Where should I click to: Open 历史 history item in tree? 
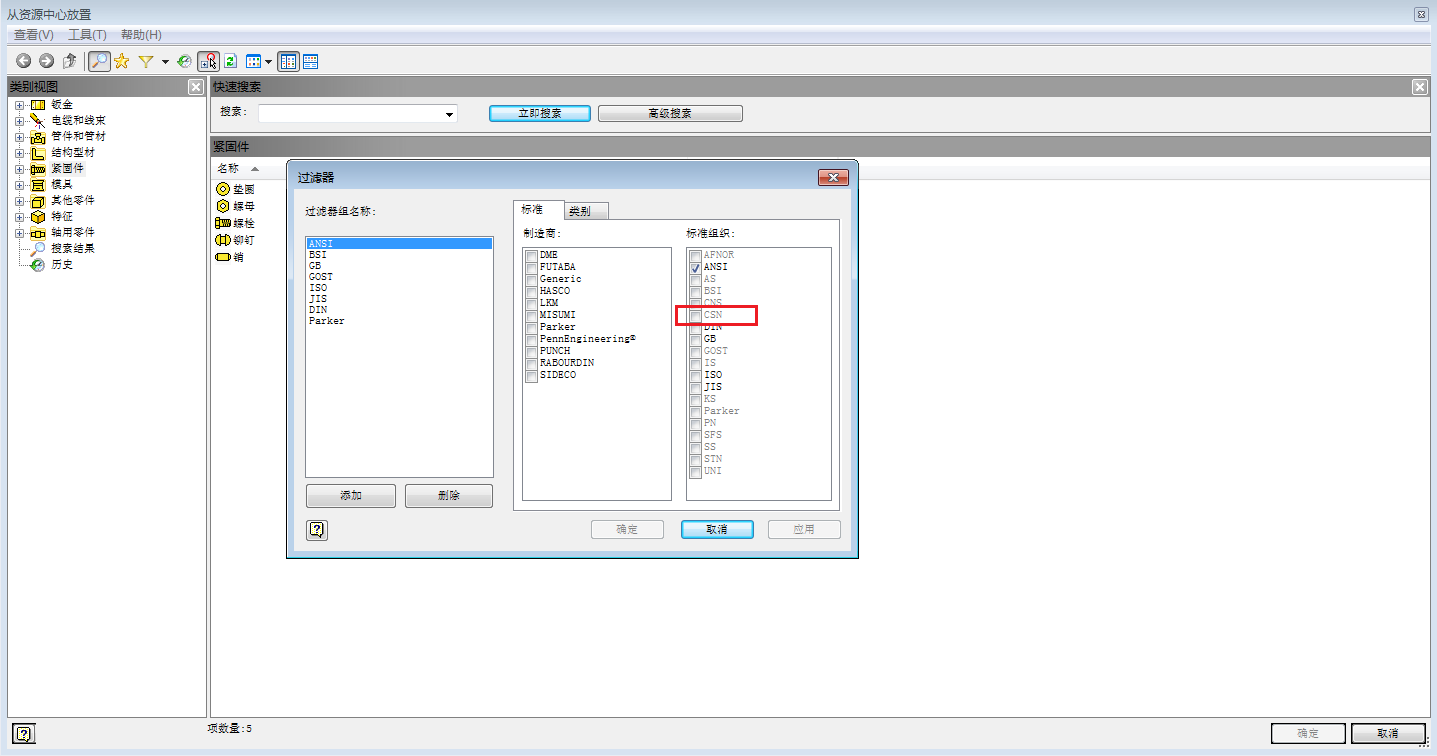pyautogui.click(x=62, y=264)
